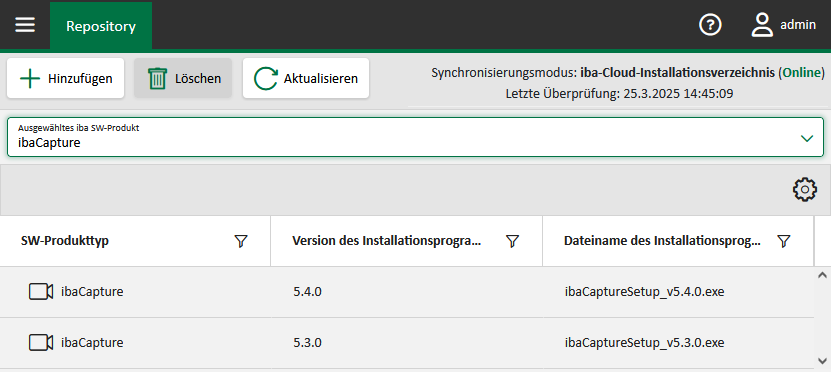Viewport: 831px width, 372px height.
Task: Expand the iba SW-Produkt dropdown arrow
Action: pos(807,138)
